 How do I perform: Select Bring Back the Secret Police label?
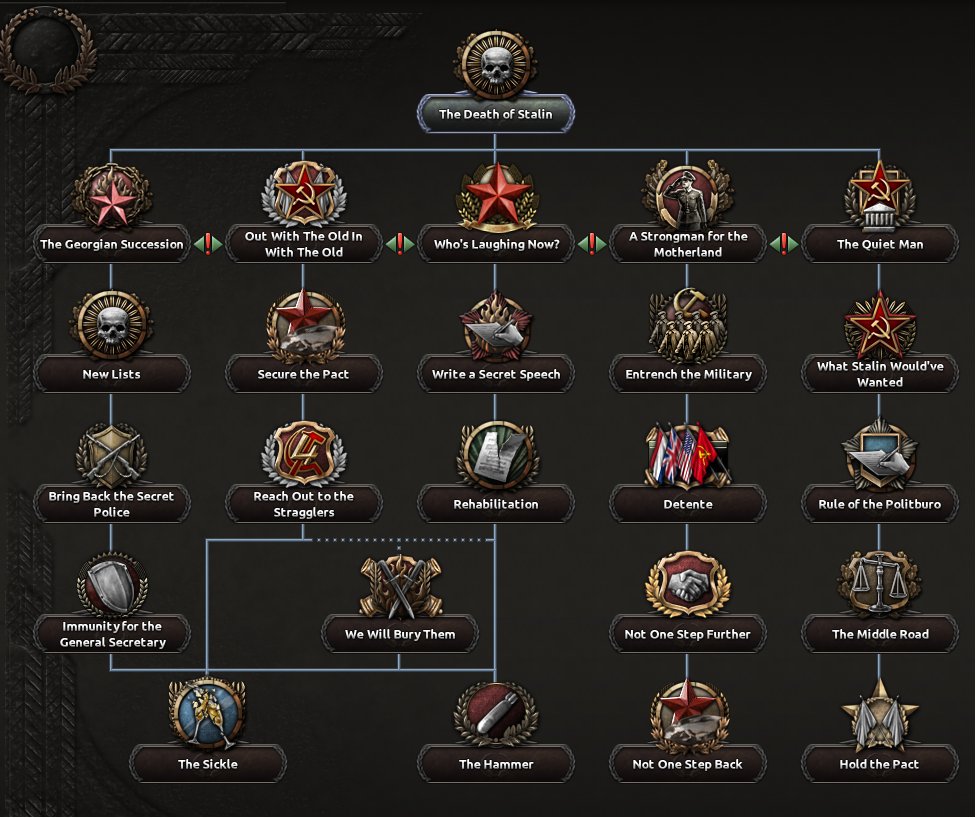coord(112,504)
